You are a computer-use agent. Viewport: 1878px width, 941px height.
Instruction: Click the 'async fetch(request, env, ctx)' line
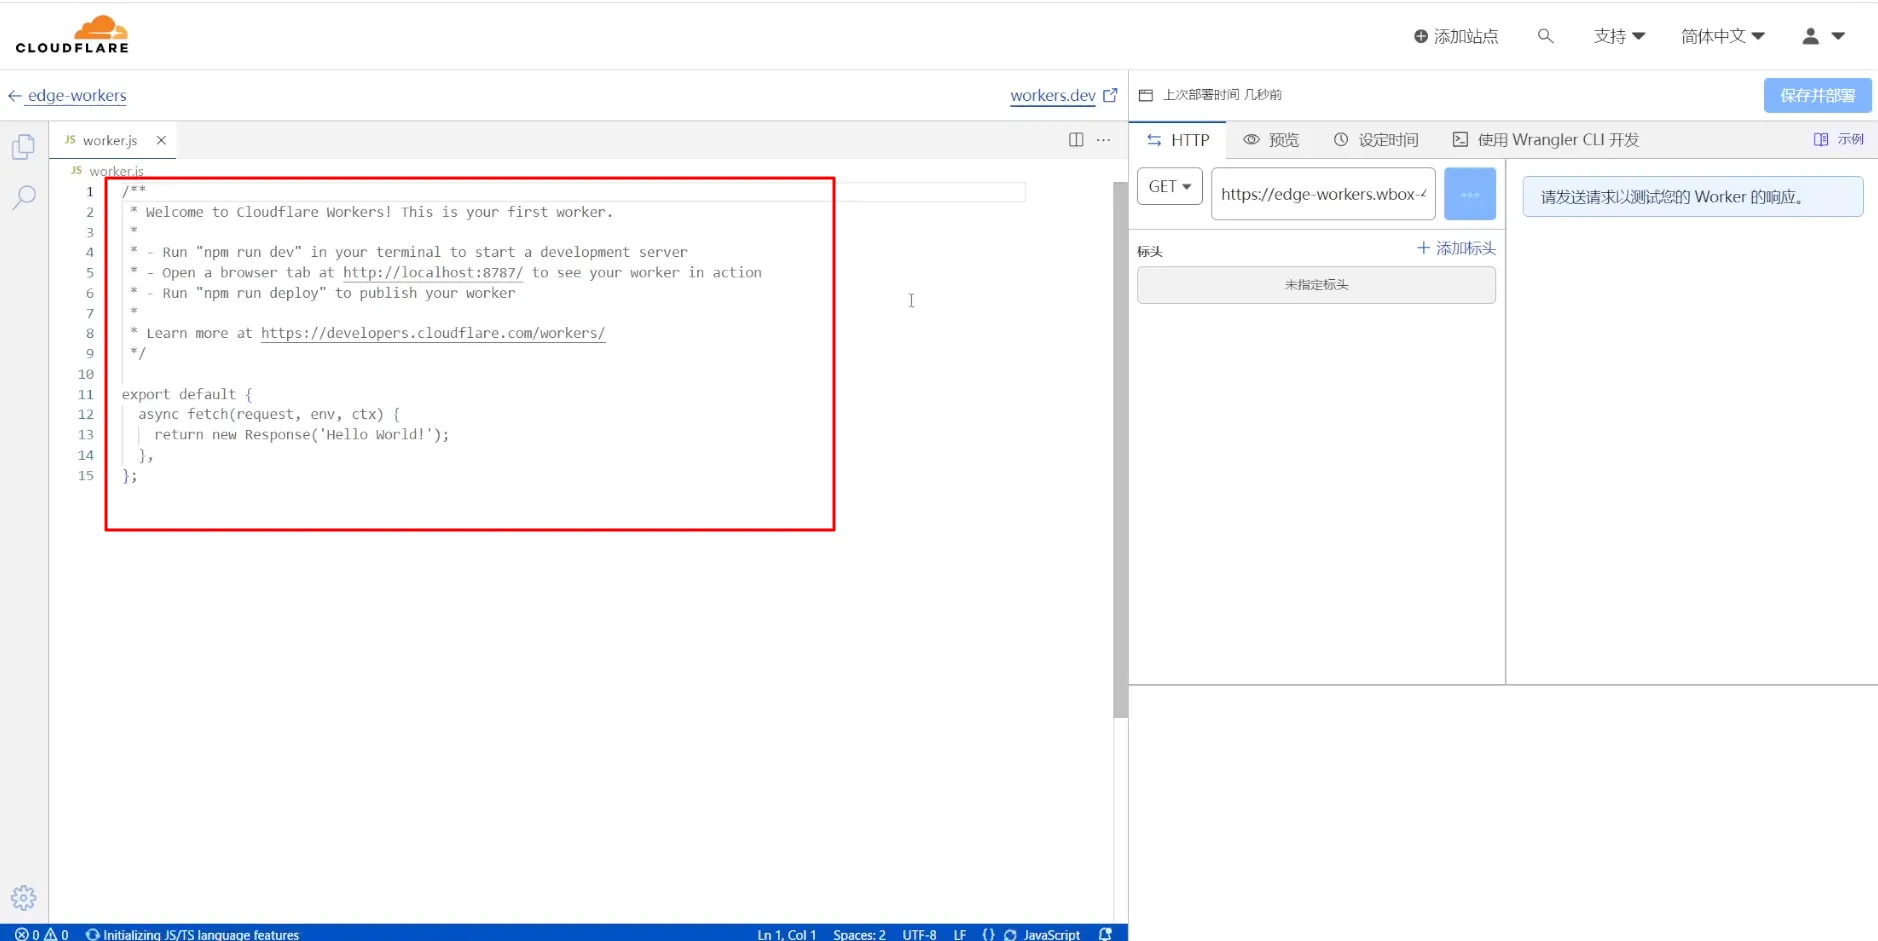(x=269, y=415)
